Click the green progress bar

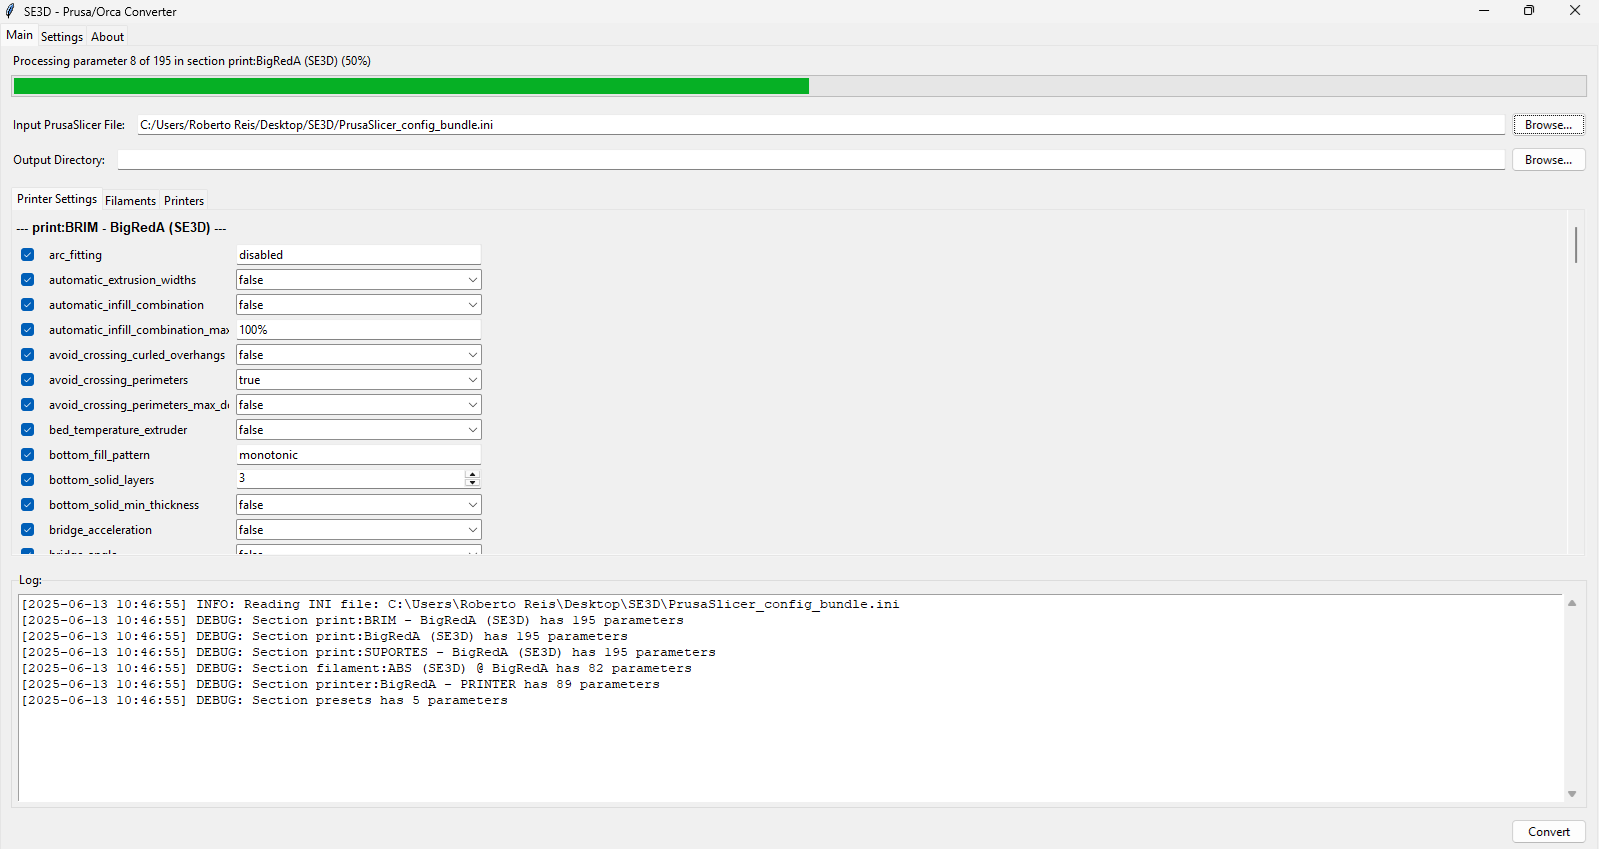point(410,87)
